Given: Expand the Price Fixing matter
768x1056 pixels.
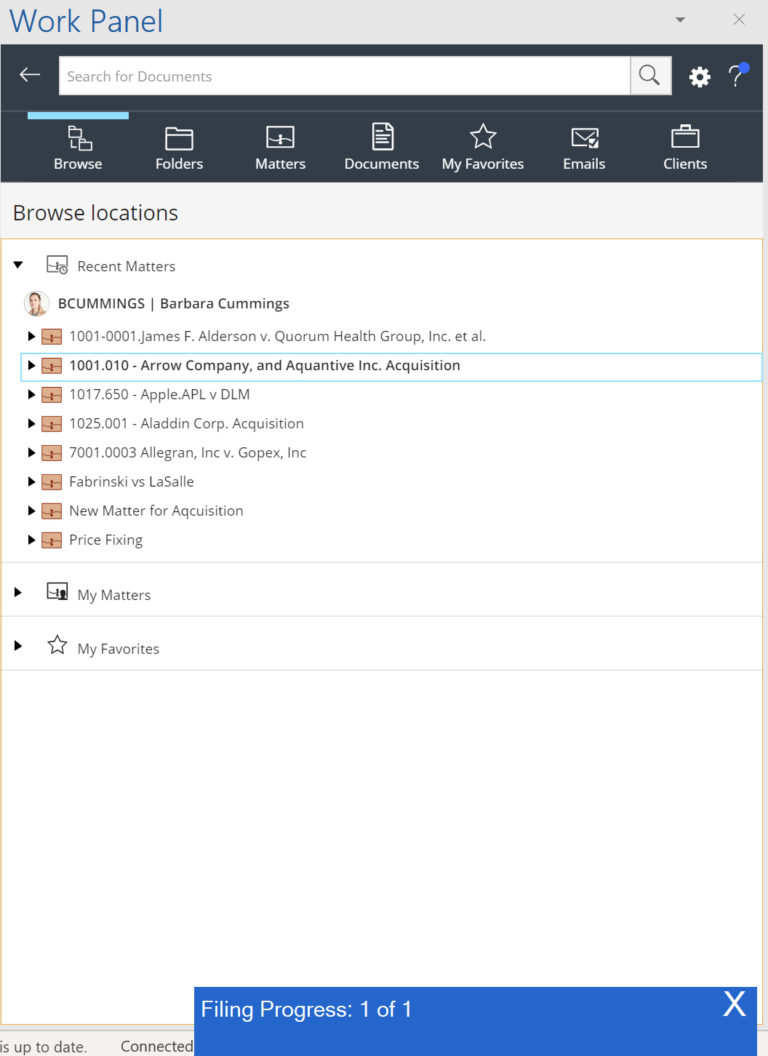Looking at the screenshot, I should click(30, 540).
